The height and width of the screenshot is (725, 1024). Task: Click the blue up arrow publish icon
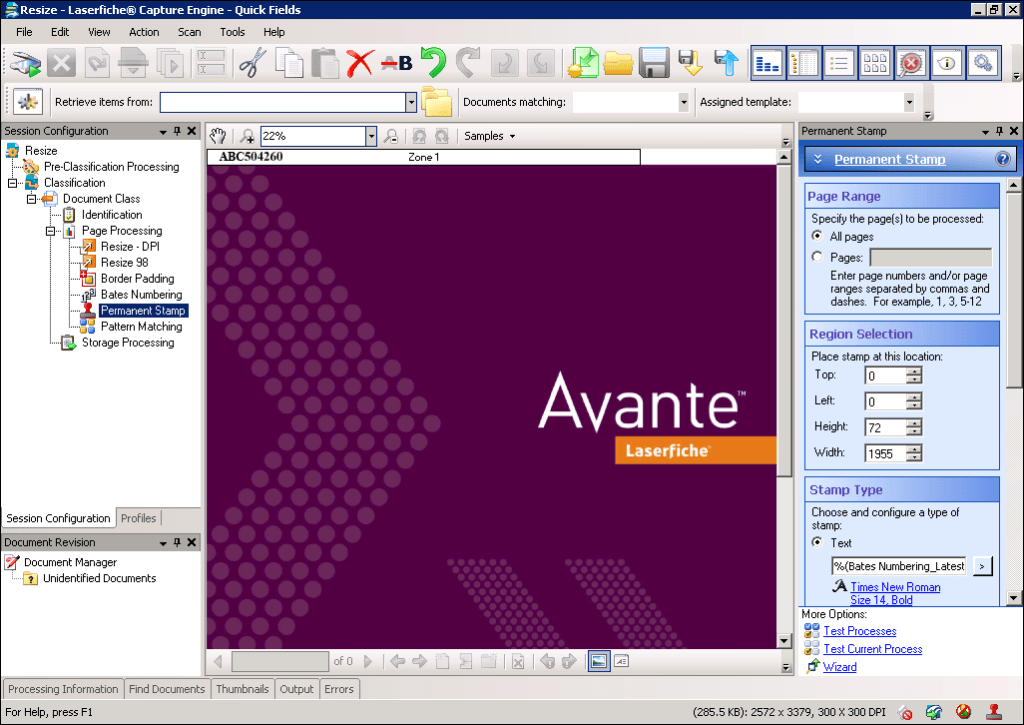pos(726,63)
